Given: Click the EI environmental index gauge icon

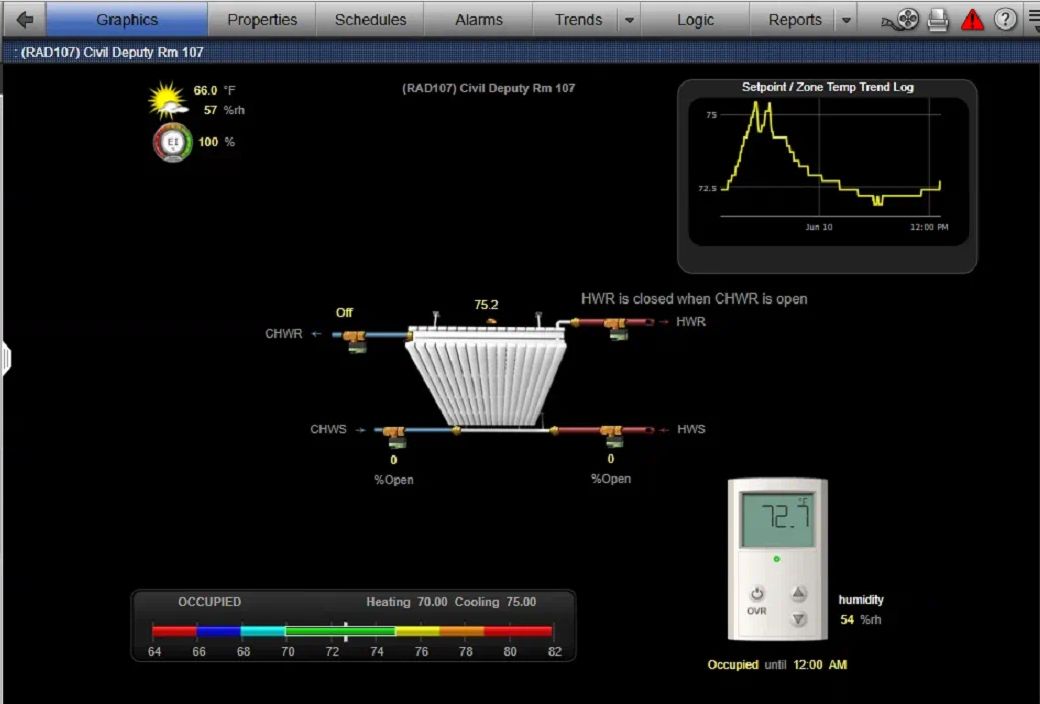Looking at the screenshot, I should (172, 142).
